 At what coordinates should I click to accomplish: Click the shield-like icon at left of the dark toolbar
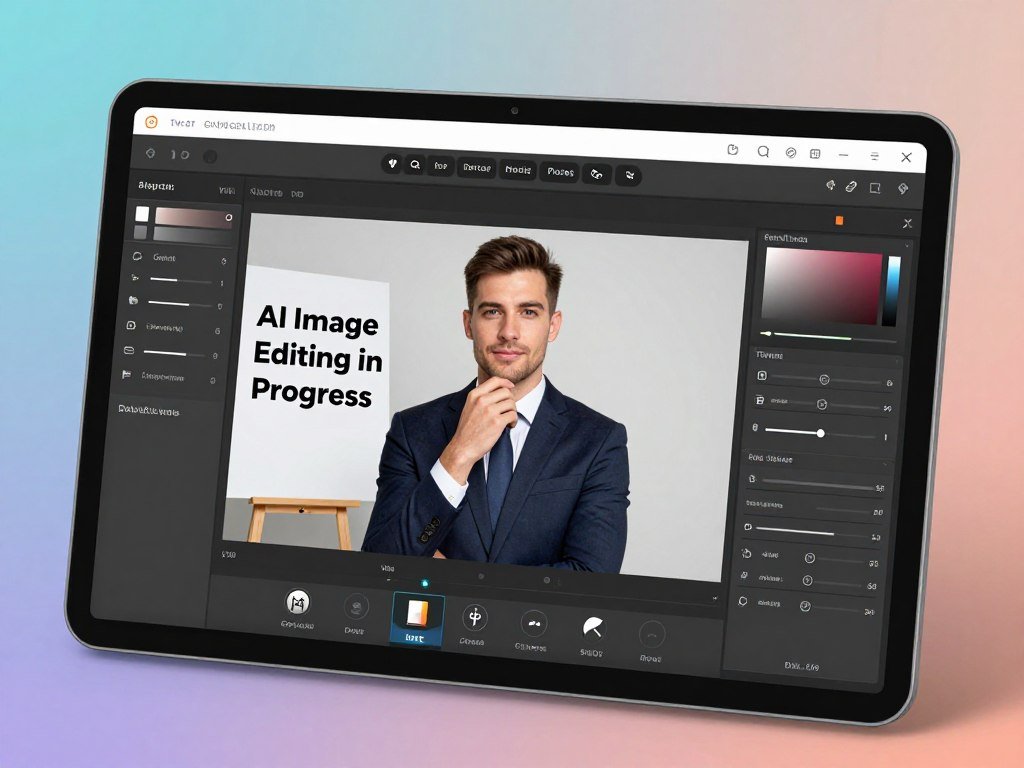[150, 153]
